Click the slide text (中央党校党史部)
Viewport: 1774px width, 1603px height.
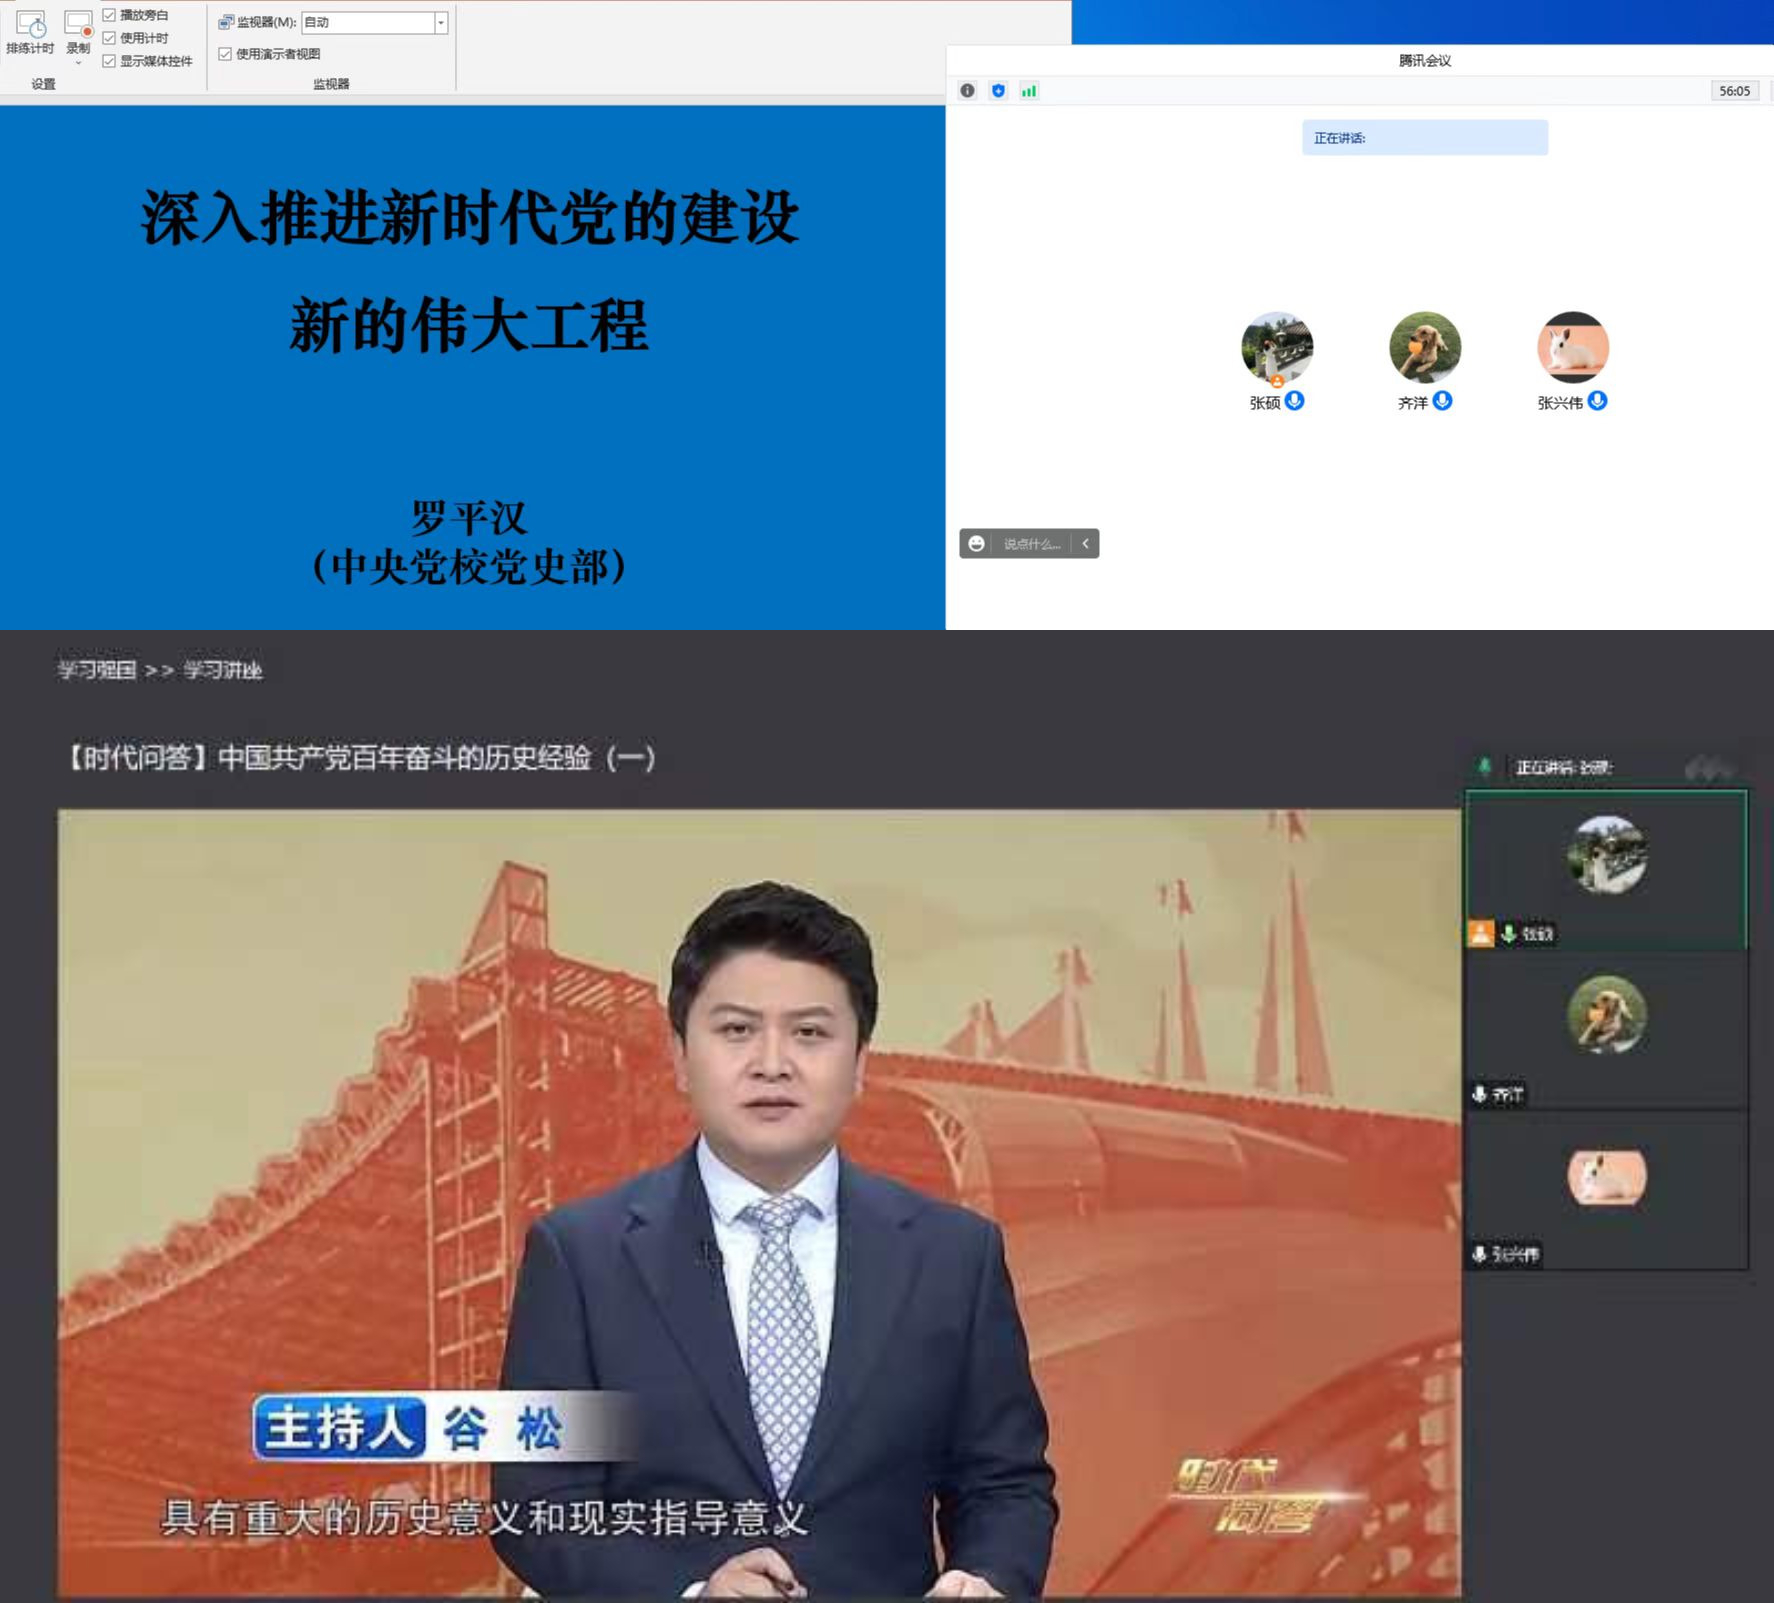point(469,567)
